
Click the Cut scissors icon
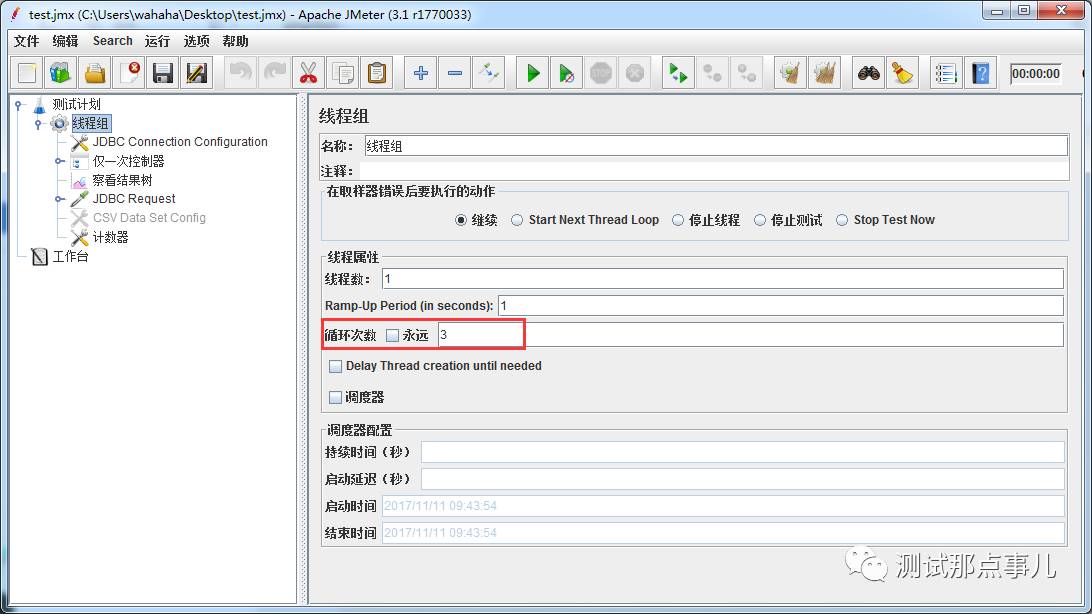pyautogui.click(x=309, y=73)
